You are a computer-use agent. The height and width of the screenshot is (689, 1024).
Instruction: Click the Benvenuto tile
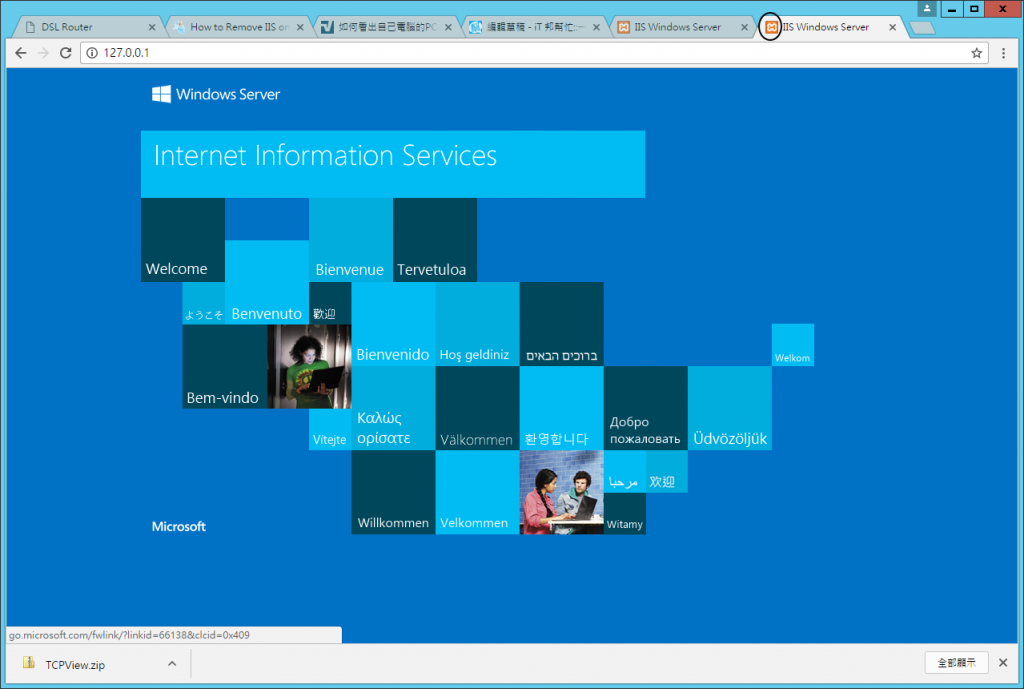tap(267, 282)
